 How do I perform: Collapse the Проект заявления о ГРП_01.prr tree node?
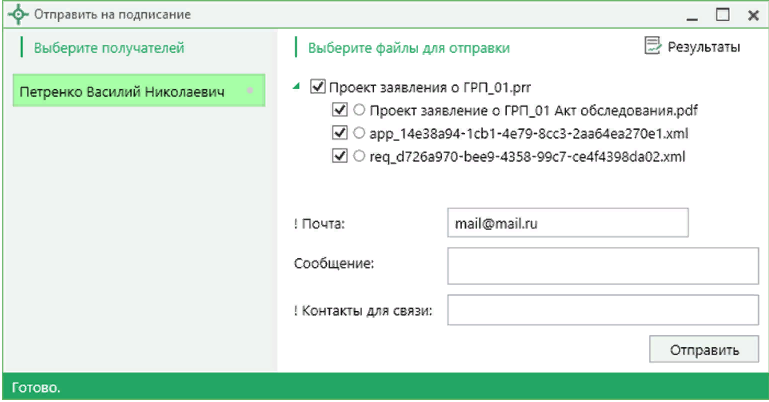click(297, 87)
